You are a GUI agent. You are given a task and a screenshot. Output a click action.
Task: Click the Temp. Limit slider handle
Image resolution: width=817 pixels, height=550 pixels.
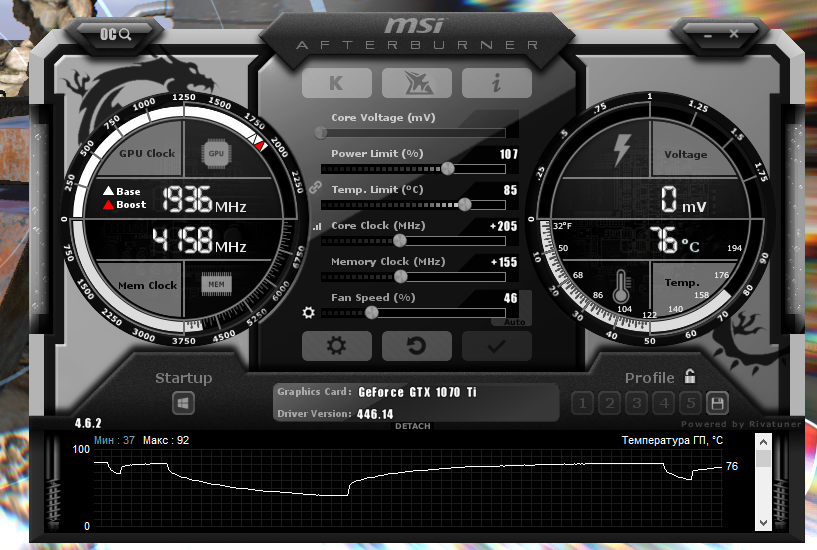[x=465, y=205]
